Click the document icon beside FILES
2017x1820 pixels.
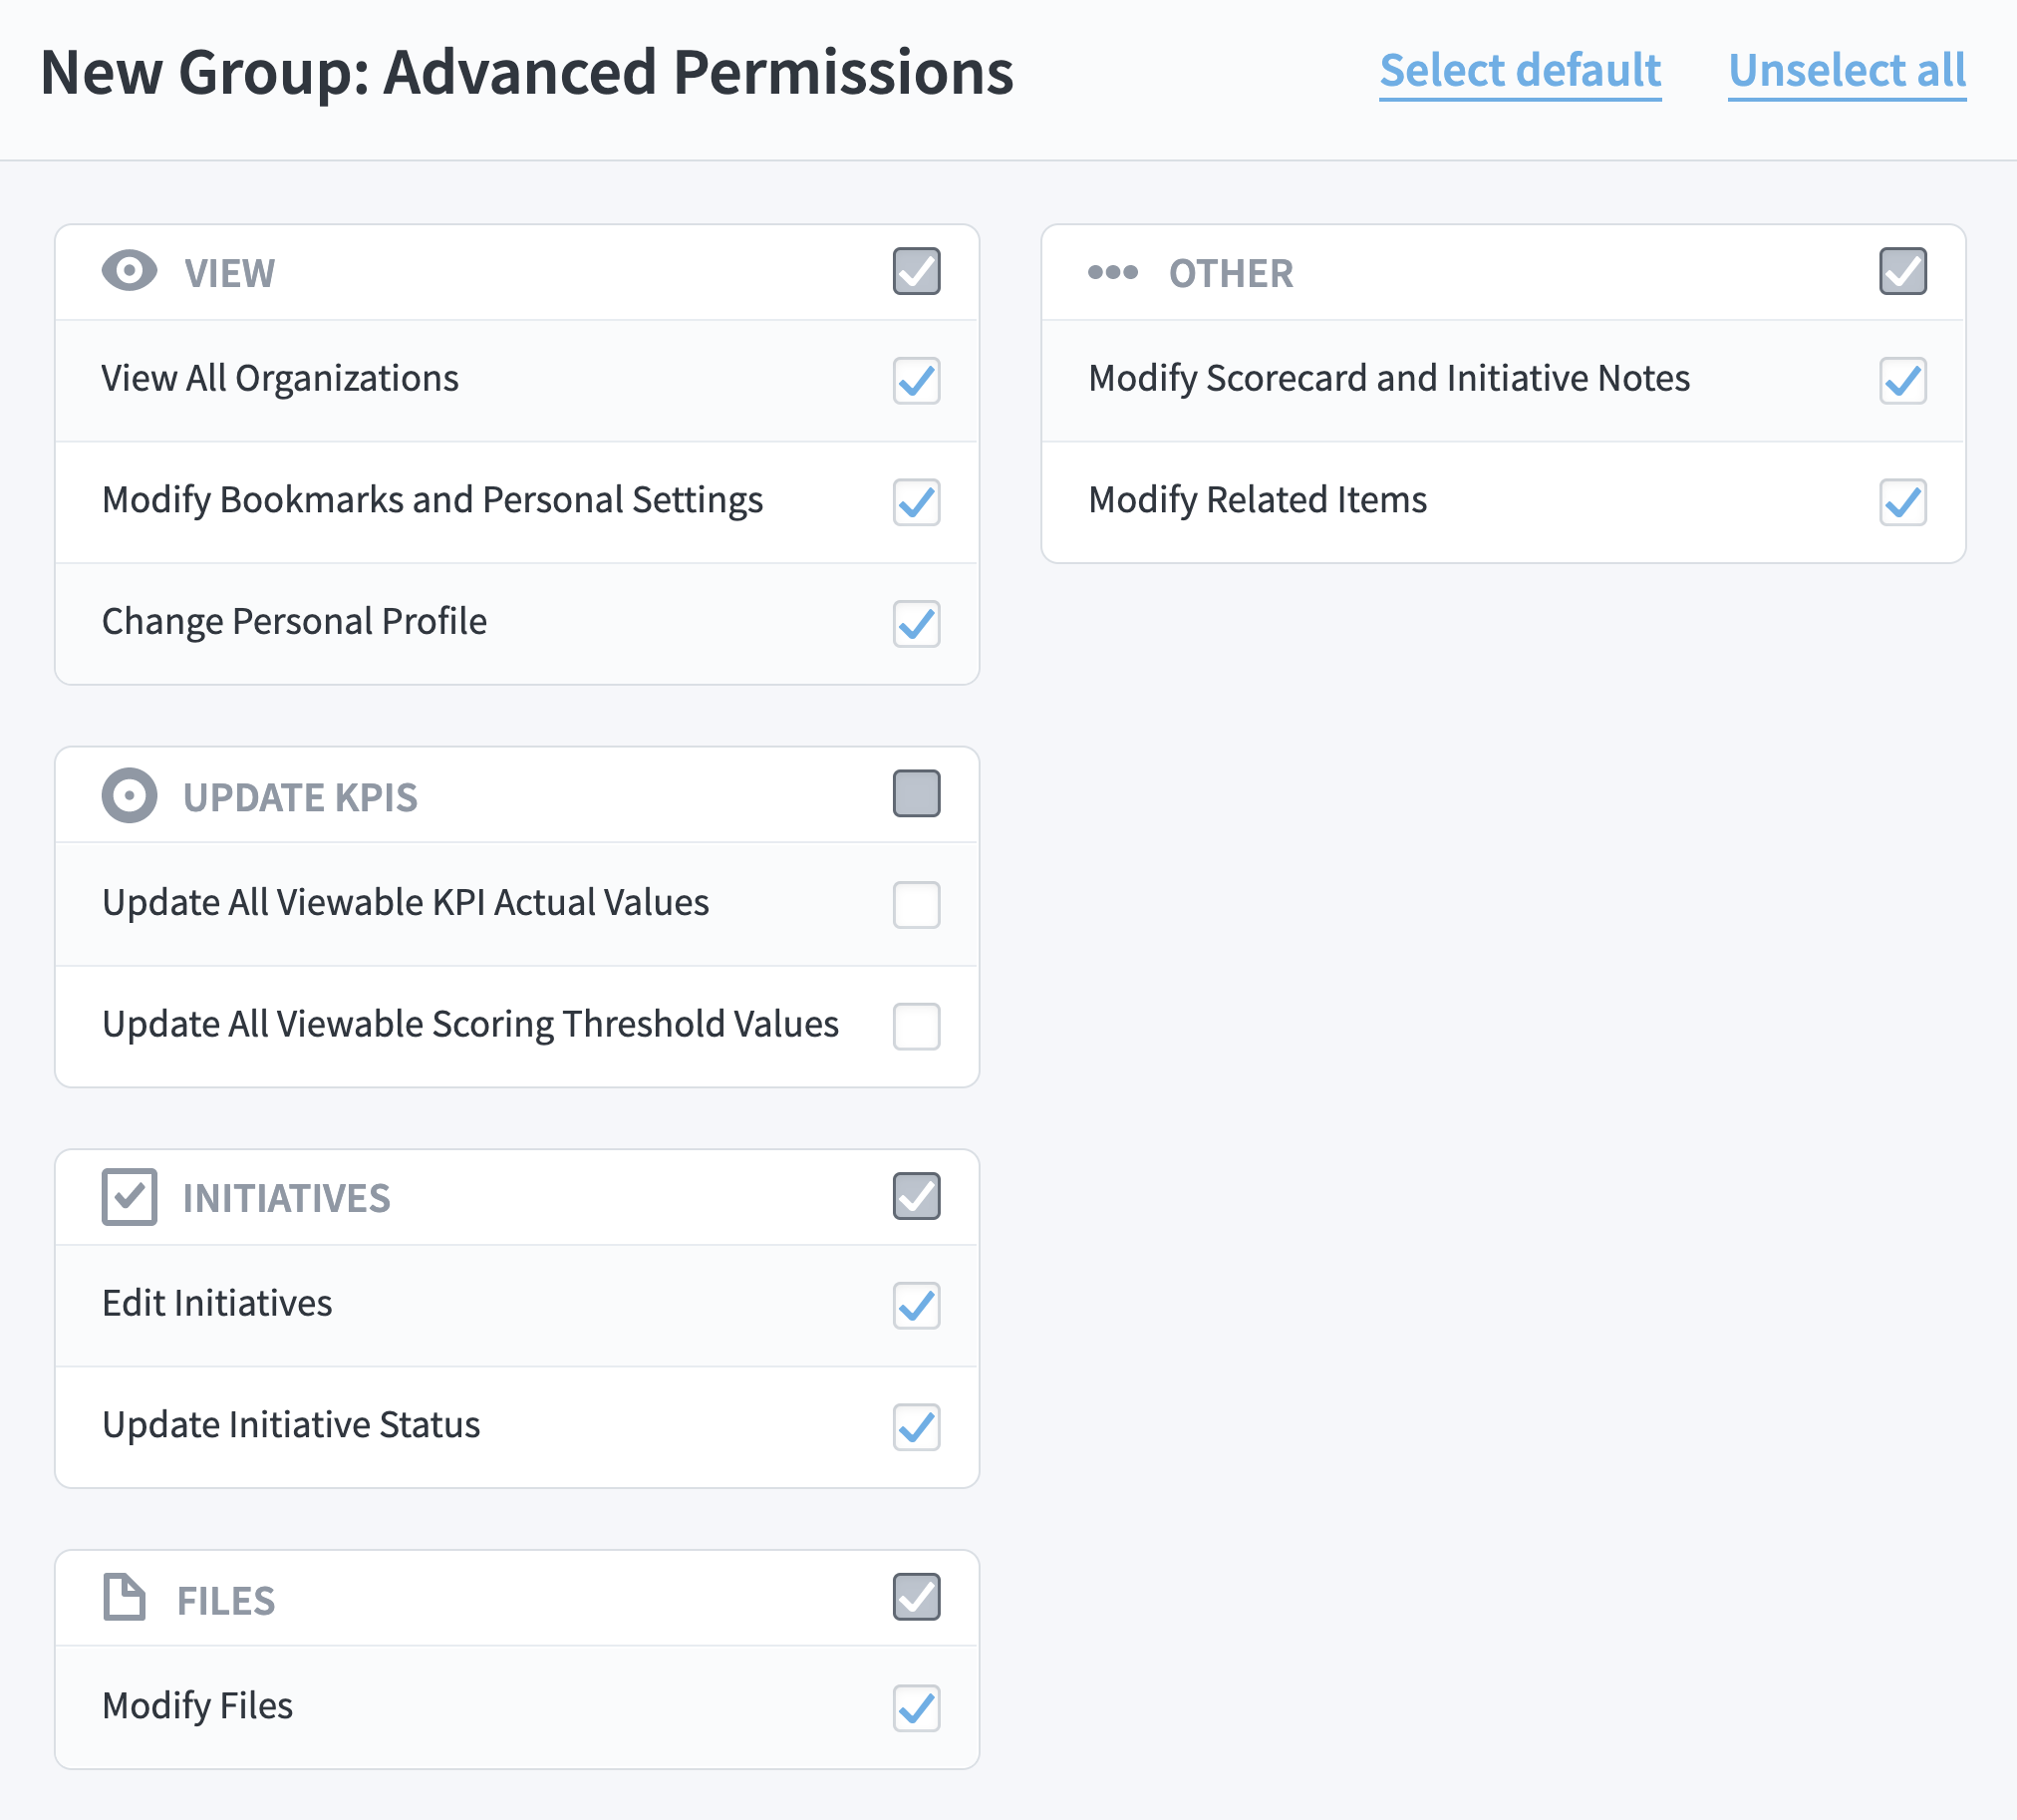point(124,1597)
